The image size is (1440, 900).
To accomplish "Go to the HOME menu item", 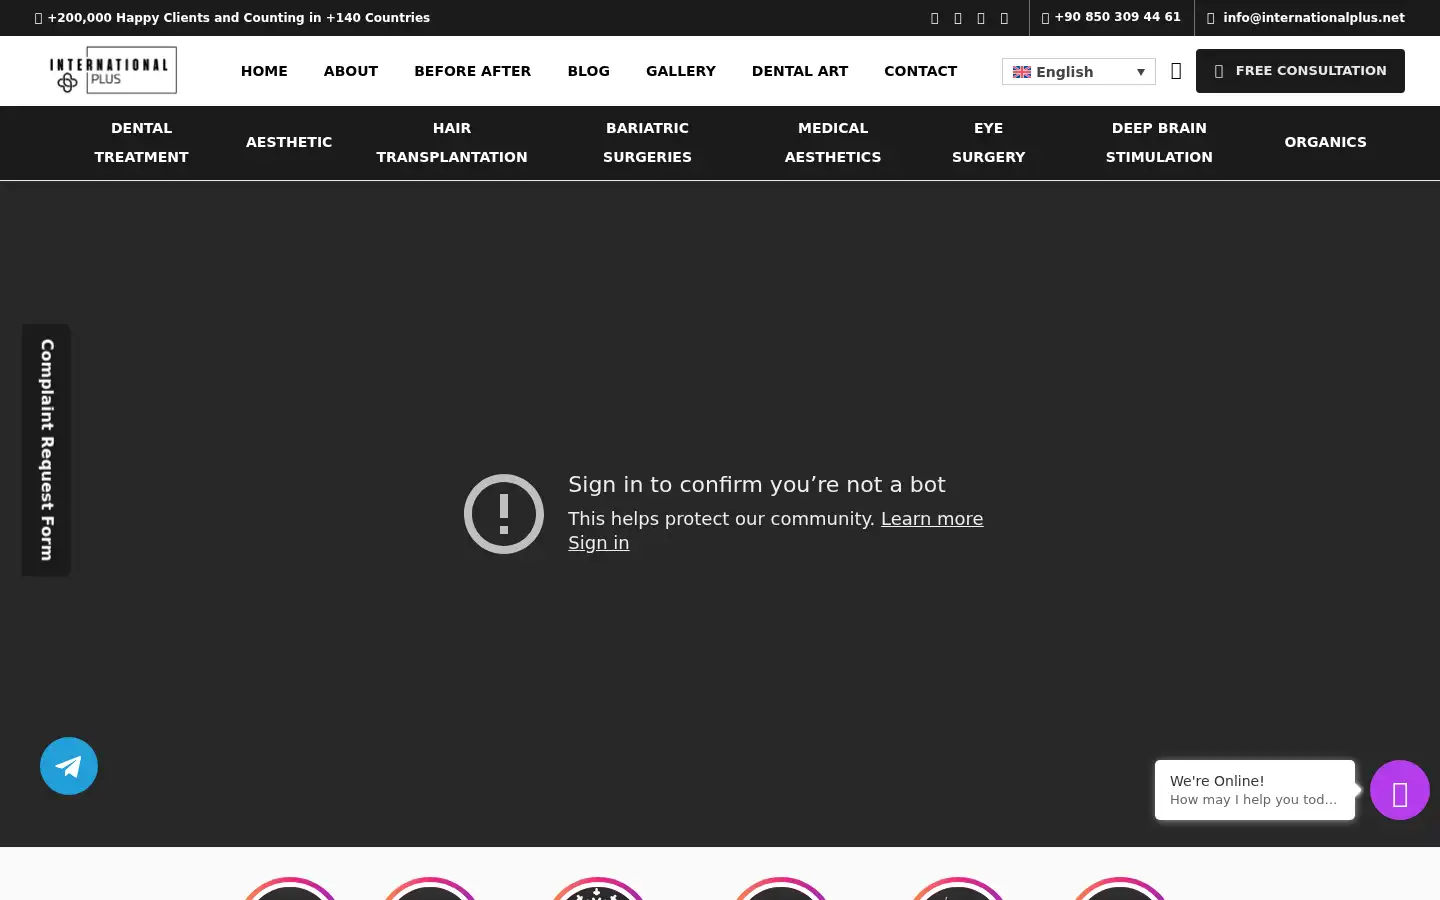I will 264,71.
